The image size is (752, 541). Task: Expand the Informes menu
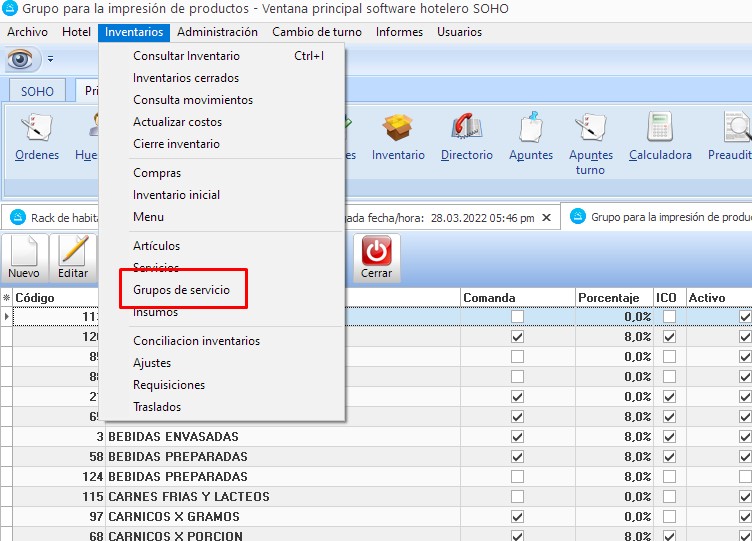(399, 32)
